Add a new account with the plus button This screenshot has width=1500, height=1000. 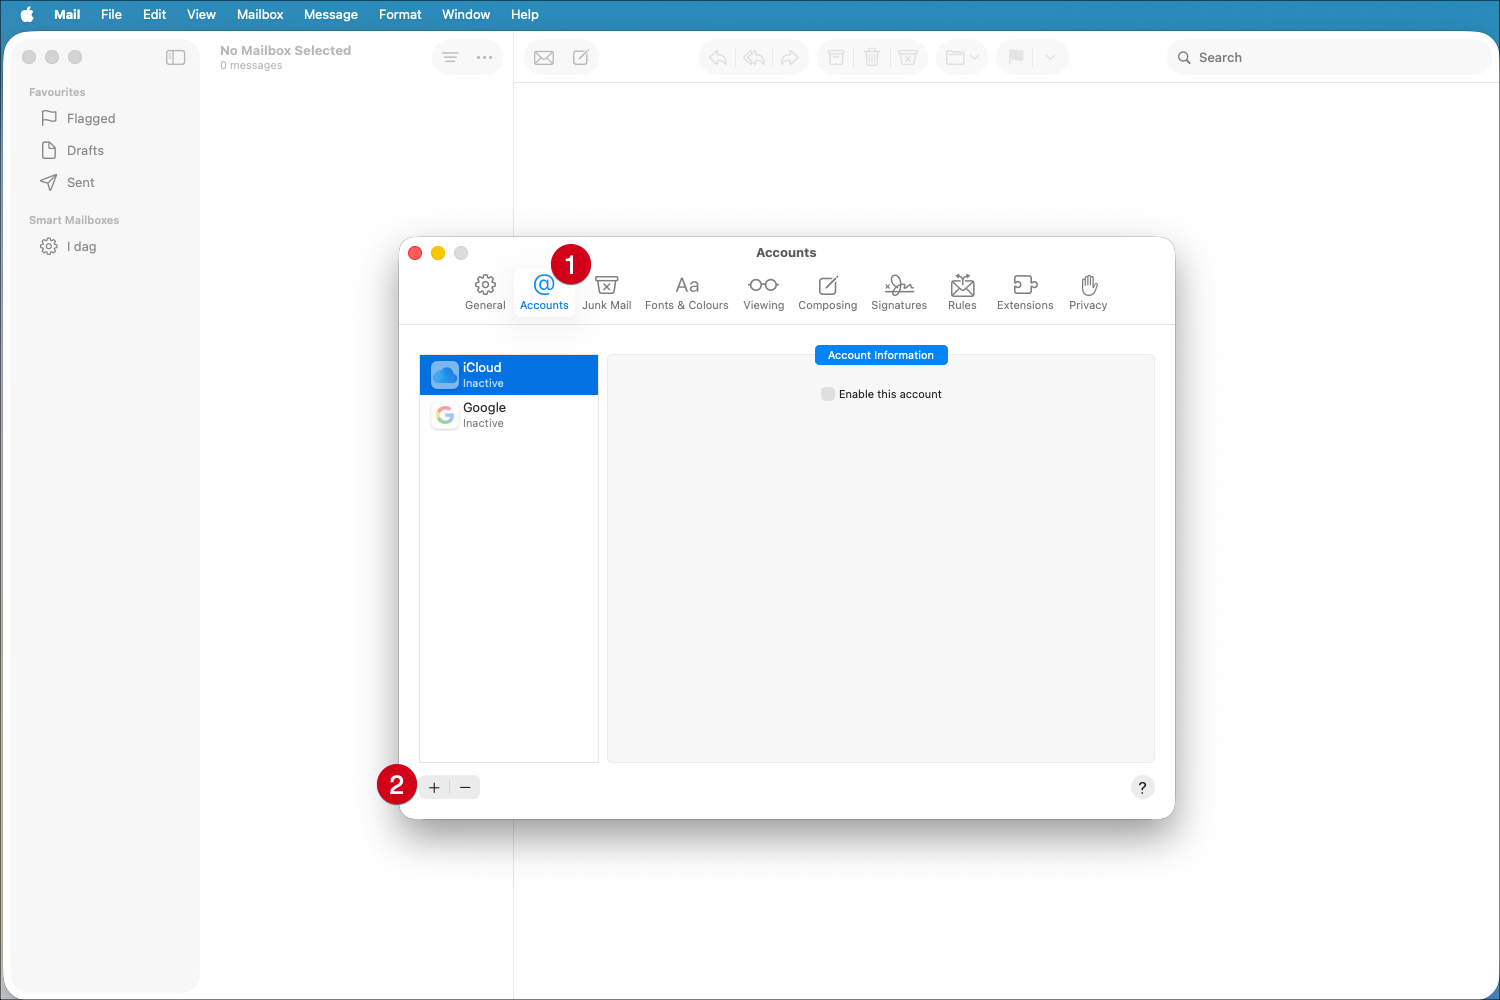coord(433,787)
